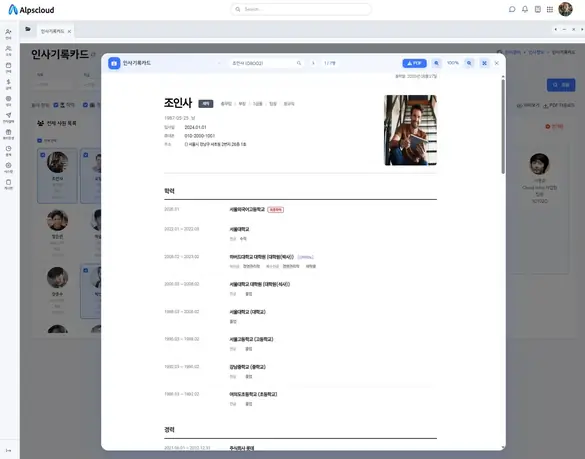The width and height of the screenshot is (585, 459).
Task: Select the people icon in sidebar
Action: tap(8, 50)
